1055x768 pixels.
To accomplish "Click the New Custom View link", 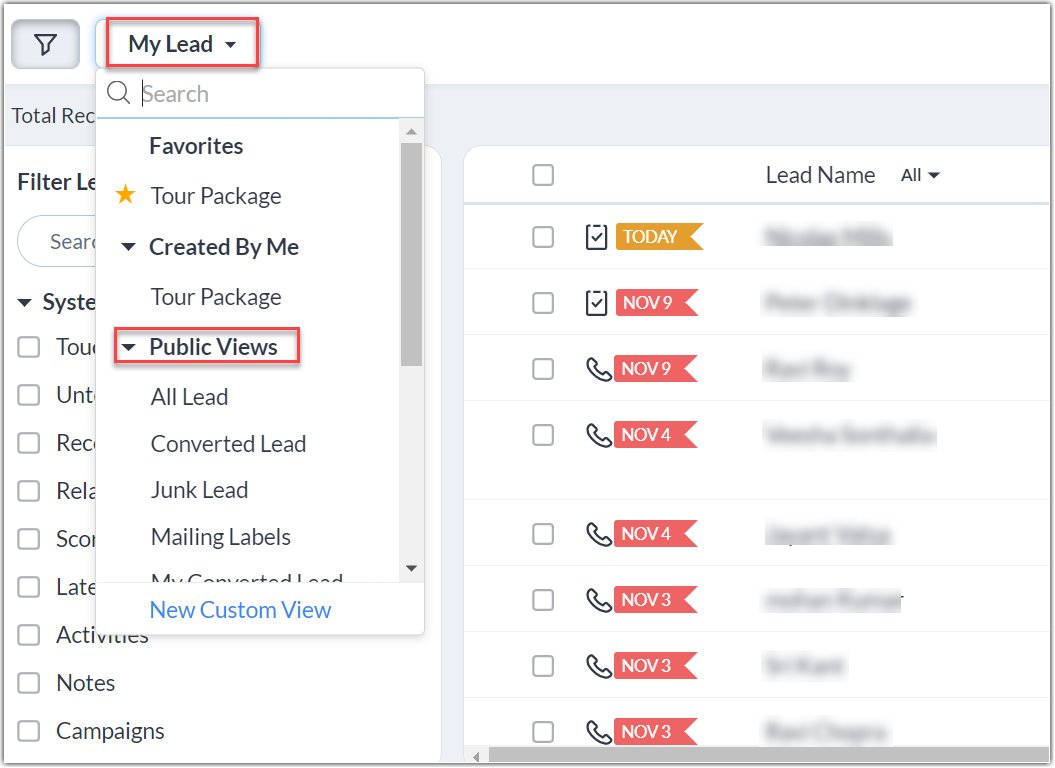I will coord(240,610).
